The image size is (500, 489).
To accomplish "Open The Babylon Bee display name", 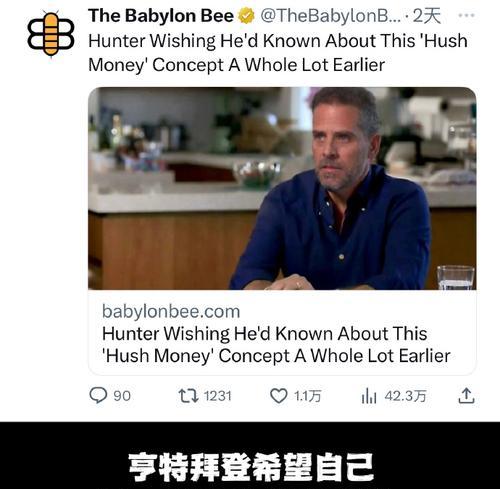I will [x=161, y=16].
